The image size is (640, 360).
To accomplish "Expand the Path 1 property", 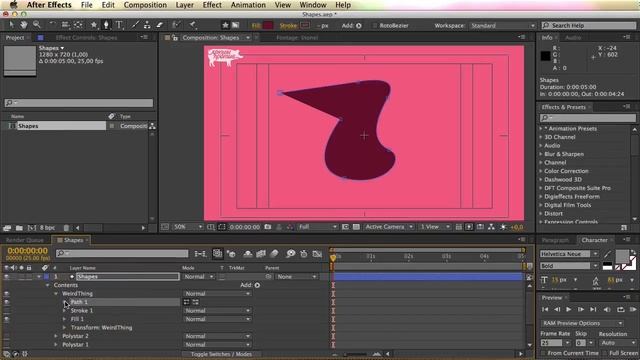I will pyautogui.click(x=64, y=302).
